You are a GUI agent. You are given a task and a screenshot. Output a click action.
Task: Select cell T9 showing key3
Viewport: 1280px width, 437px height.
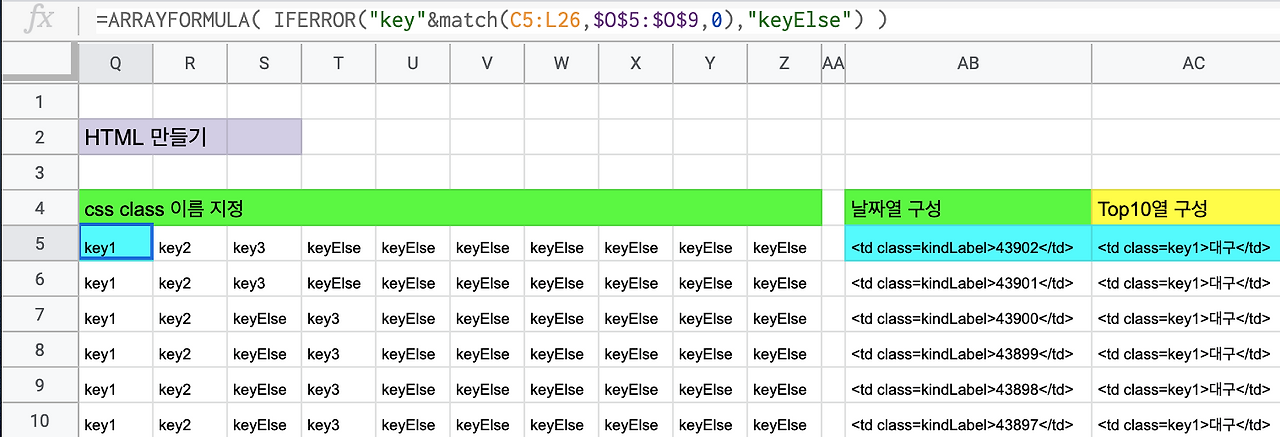coord(339,386)
